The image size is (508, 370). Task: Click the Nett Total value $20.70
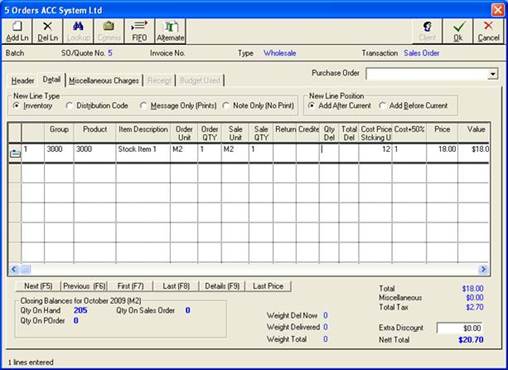(471, 340)
